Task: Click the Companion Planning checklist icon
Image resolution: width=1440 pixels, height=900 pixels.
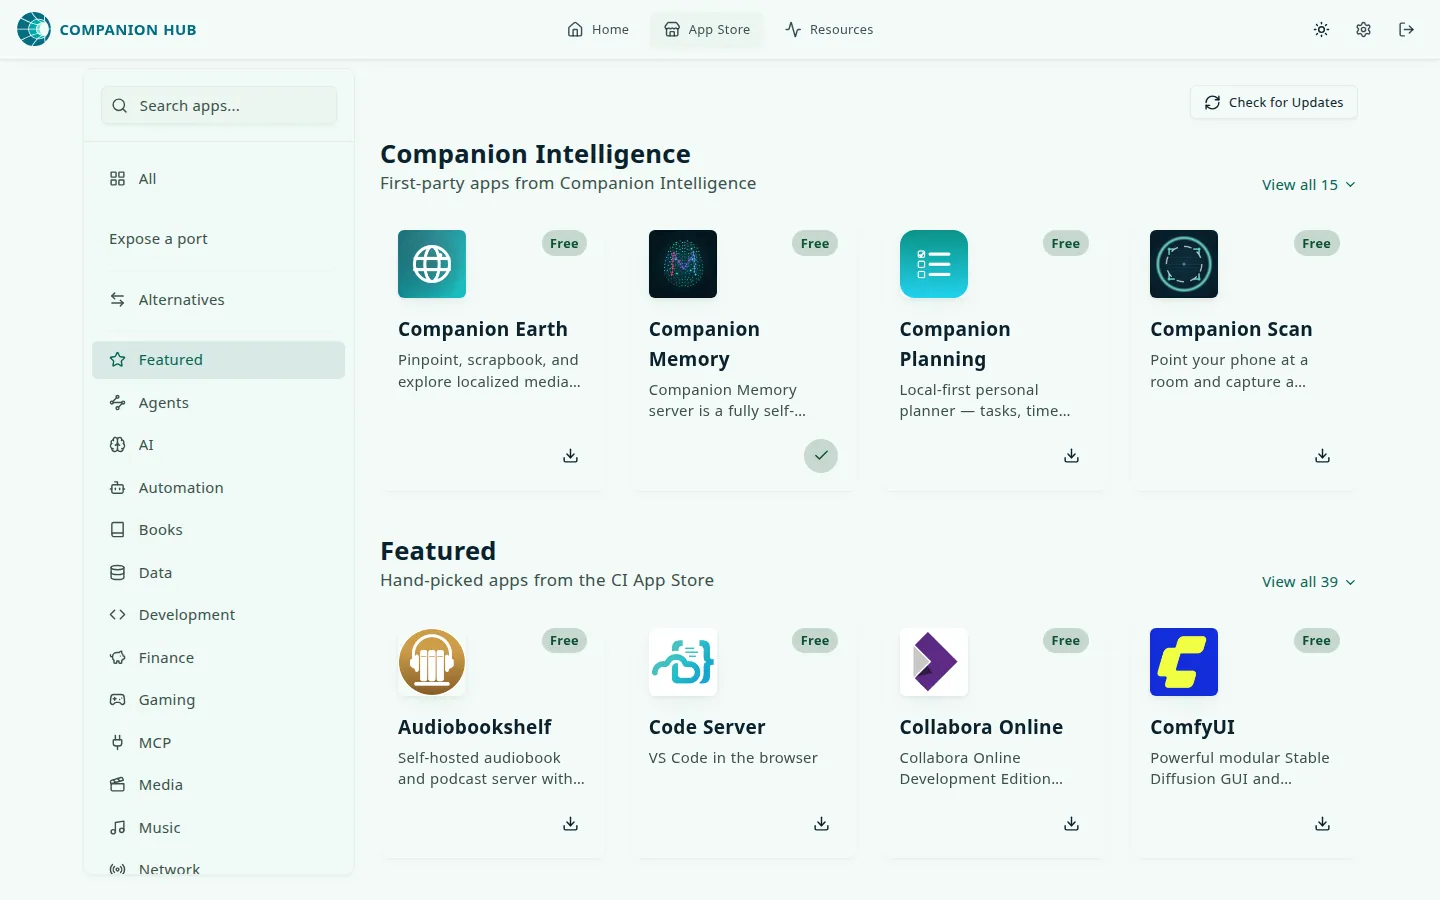Action: click(934, 264)
